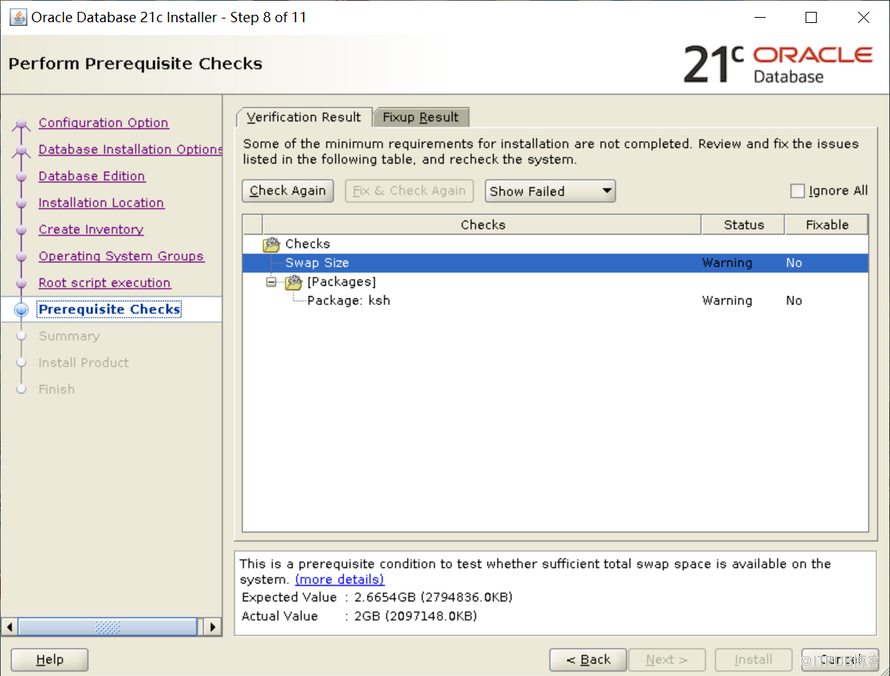This screenshot has width=890, height=676.
Task: Go to the Database Edition step
Action: pos(92,176)
